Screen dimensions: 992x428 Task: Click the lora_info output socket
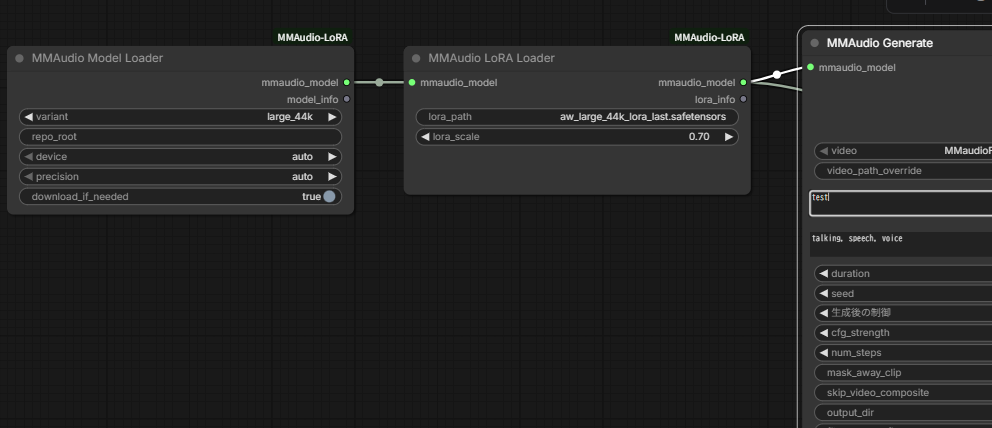(x=743, y=99)
